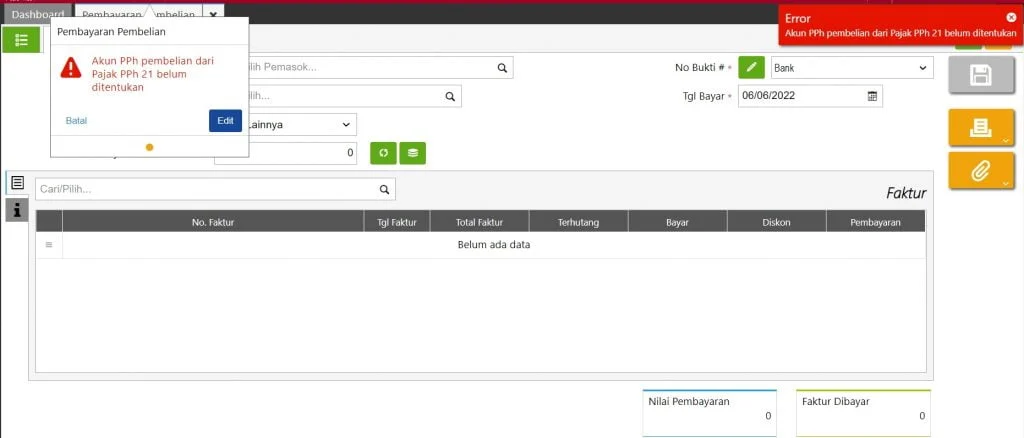The width and height of the screenshot is (1024, 438).
Task: Click the Tgl Bayar date input field
Action: click(x=800, y=96)
